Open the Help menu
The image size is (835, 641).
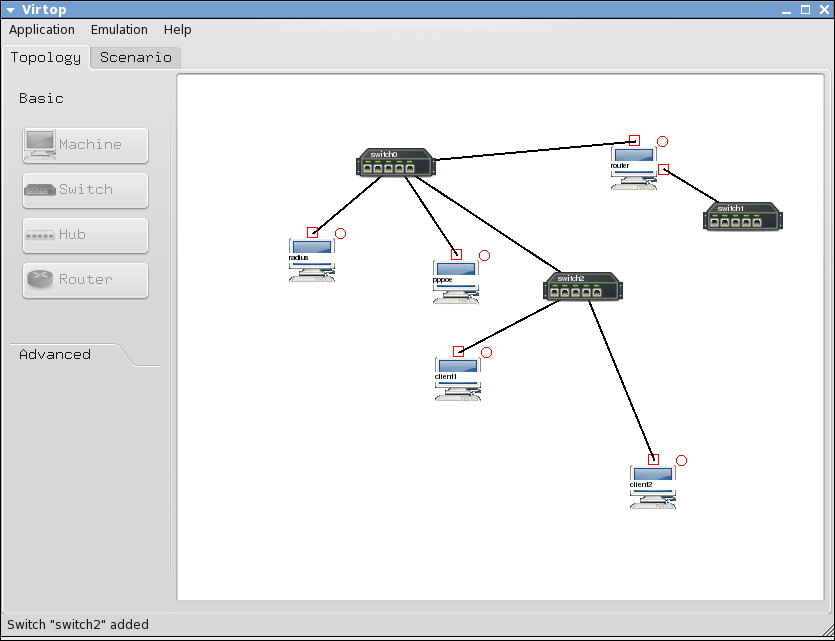click(177, 30)
